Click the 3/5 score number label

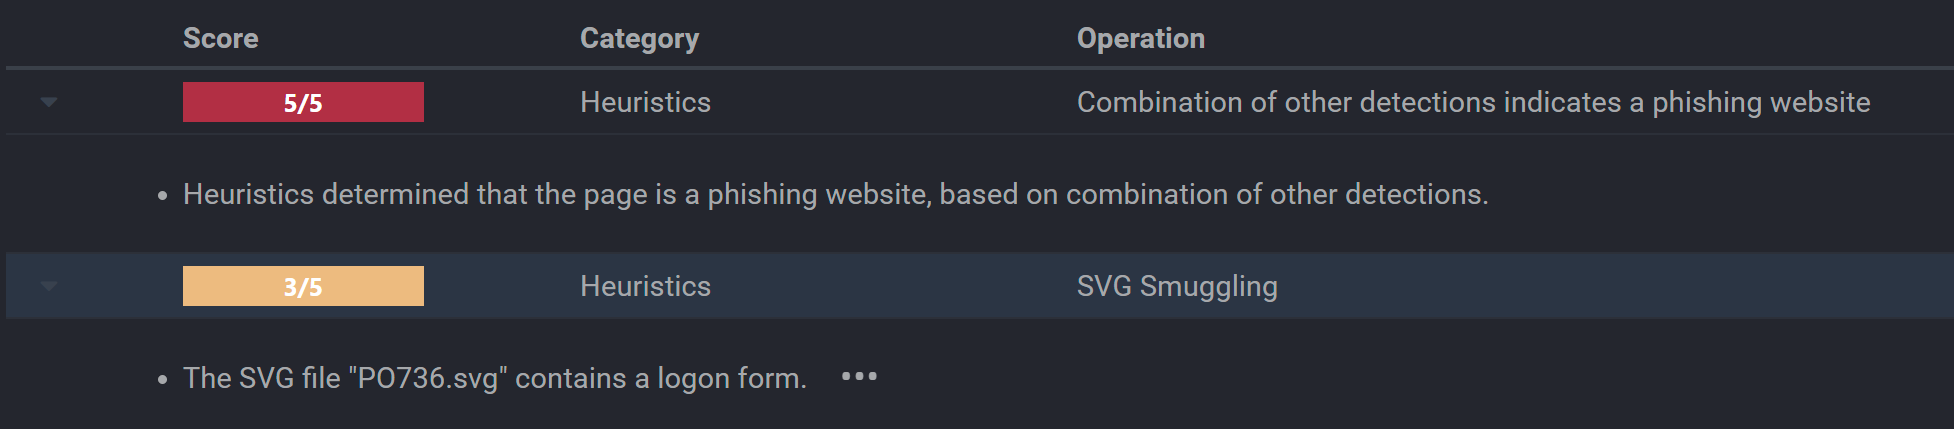pos(303,287)
